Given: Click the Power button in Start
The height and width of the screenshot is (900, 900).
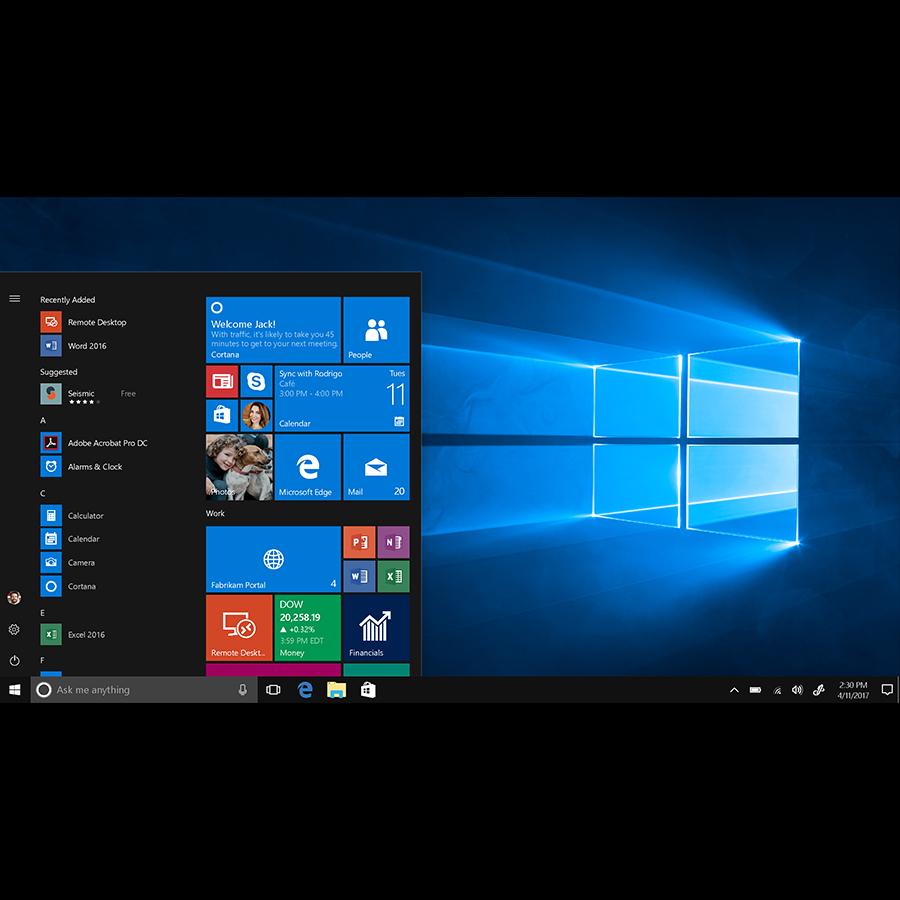Looking at the screenshot, I should (14, 661).
